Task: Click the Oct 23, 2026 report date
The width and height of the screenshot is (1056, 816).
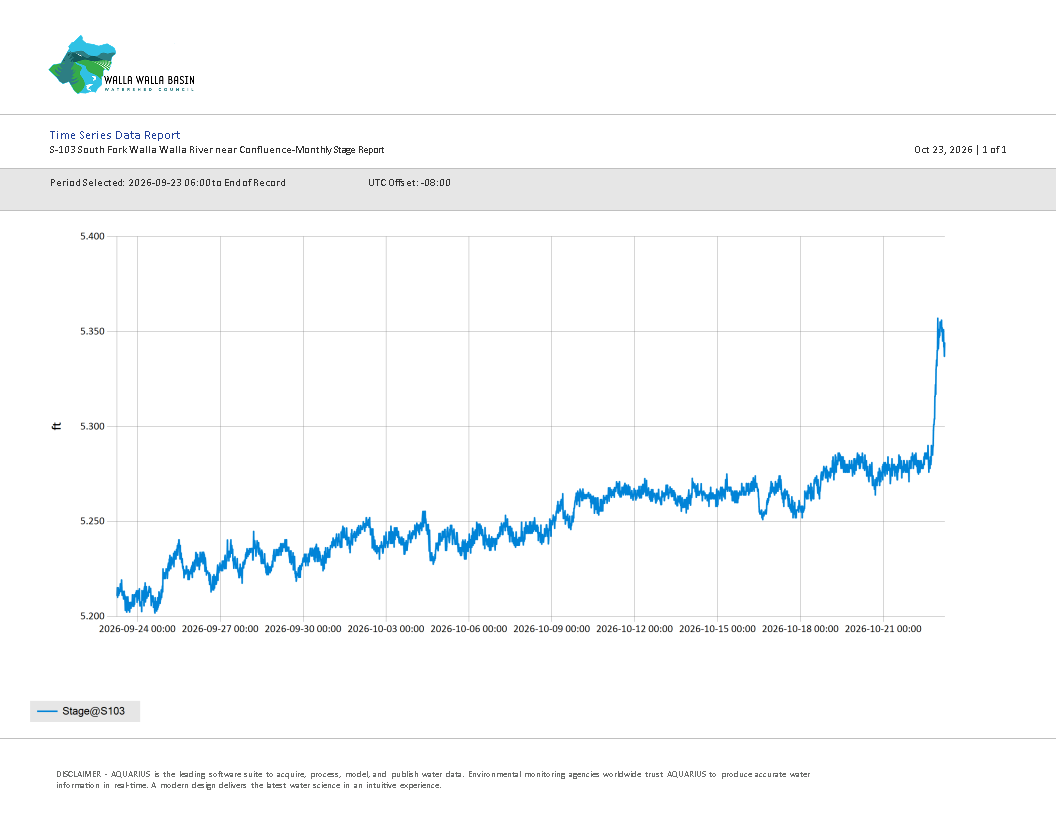Action: (943, 149)
